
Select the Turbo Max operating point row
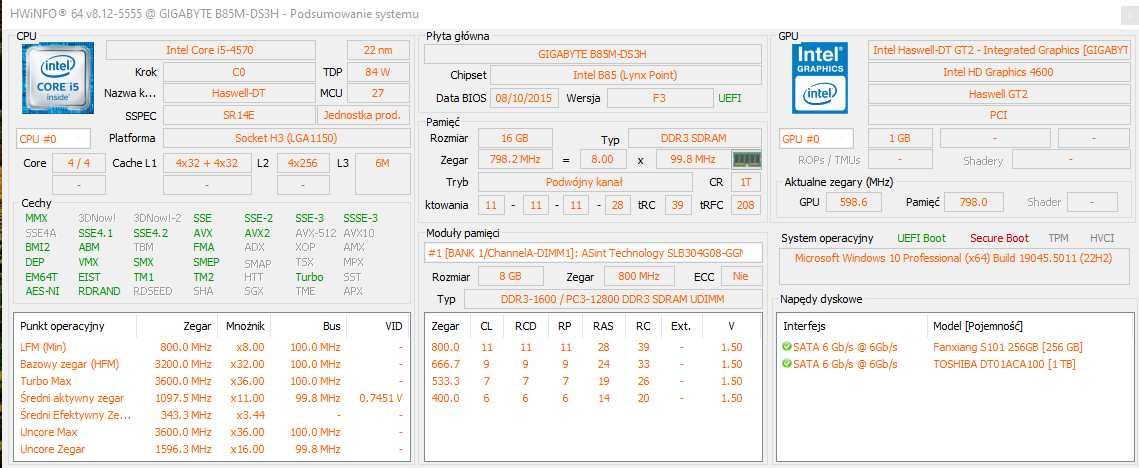(x=211, y=381)
